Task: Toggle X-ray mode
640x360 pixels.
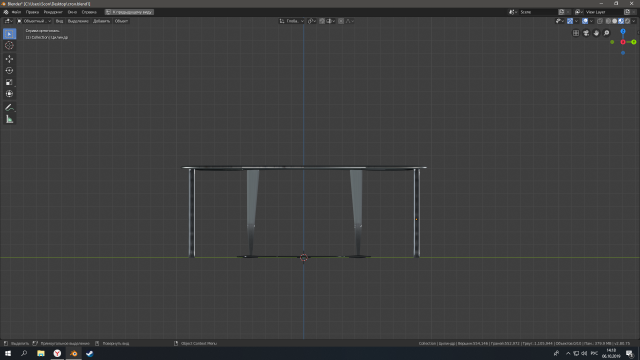Action: (600, 21)
